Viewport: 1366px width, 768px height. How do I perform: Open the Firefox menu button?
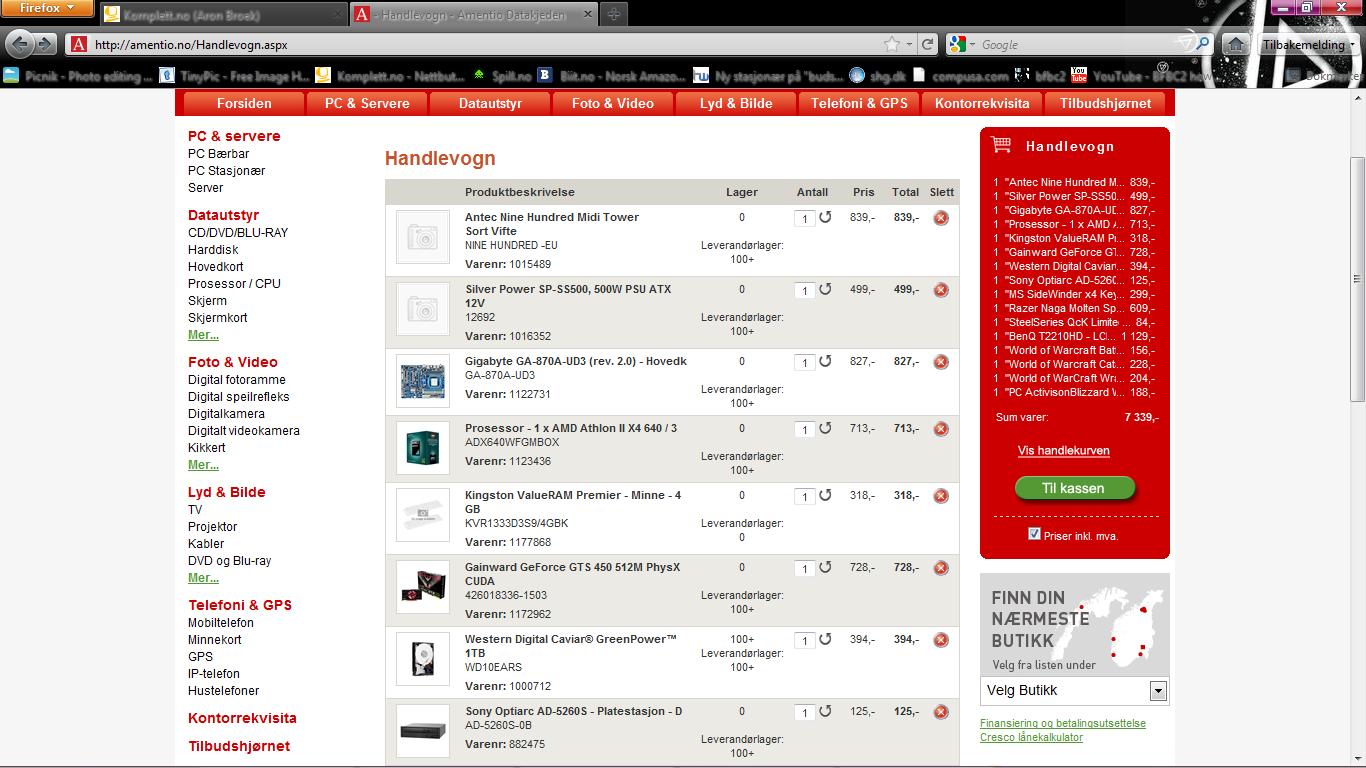coord(47,8)
